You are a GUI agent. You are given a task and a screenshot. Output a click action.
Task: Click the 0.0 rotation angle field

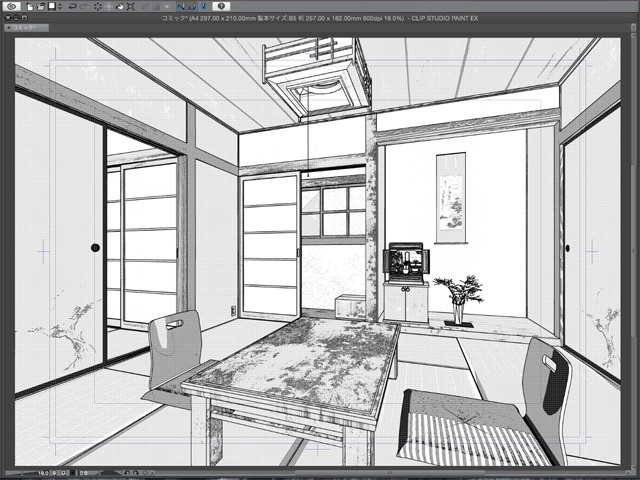[83, 473]
